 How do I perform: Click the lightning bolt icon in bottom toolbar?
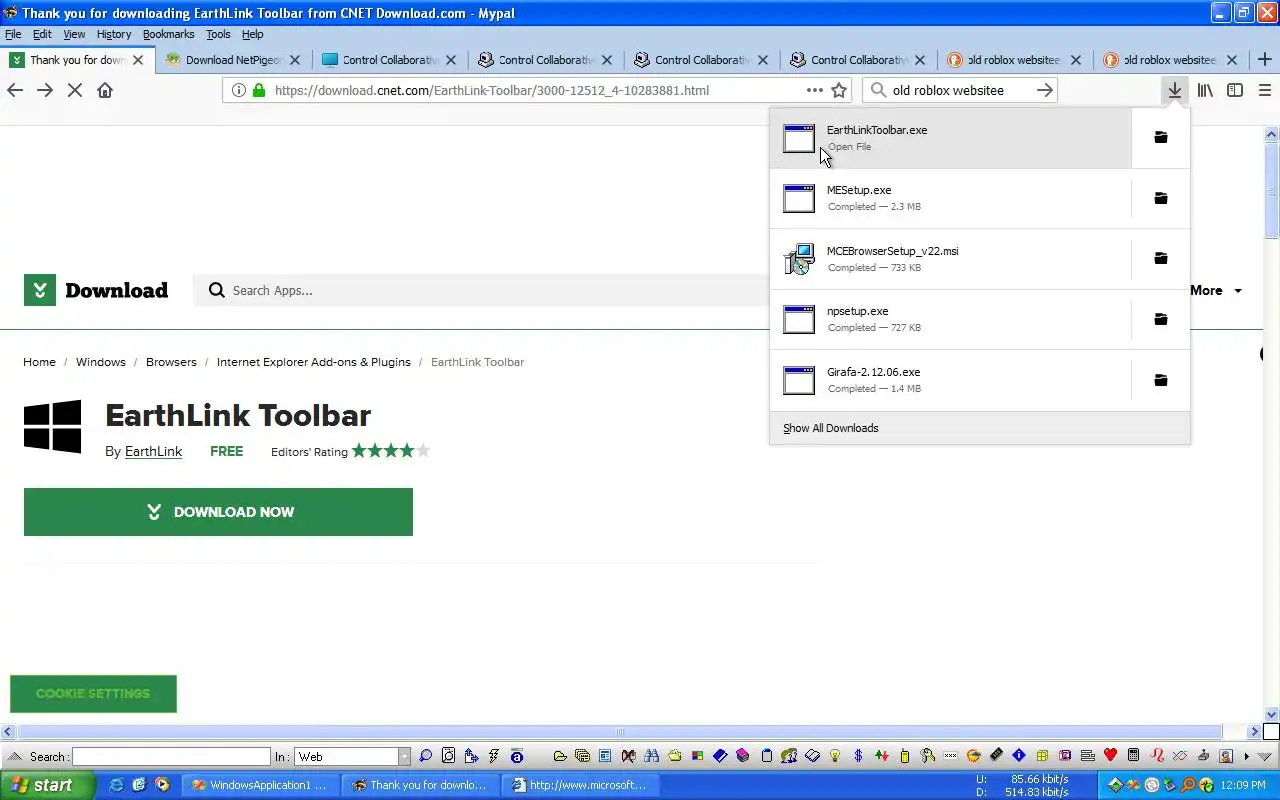(494, 756)
